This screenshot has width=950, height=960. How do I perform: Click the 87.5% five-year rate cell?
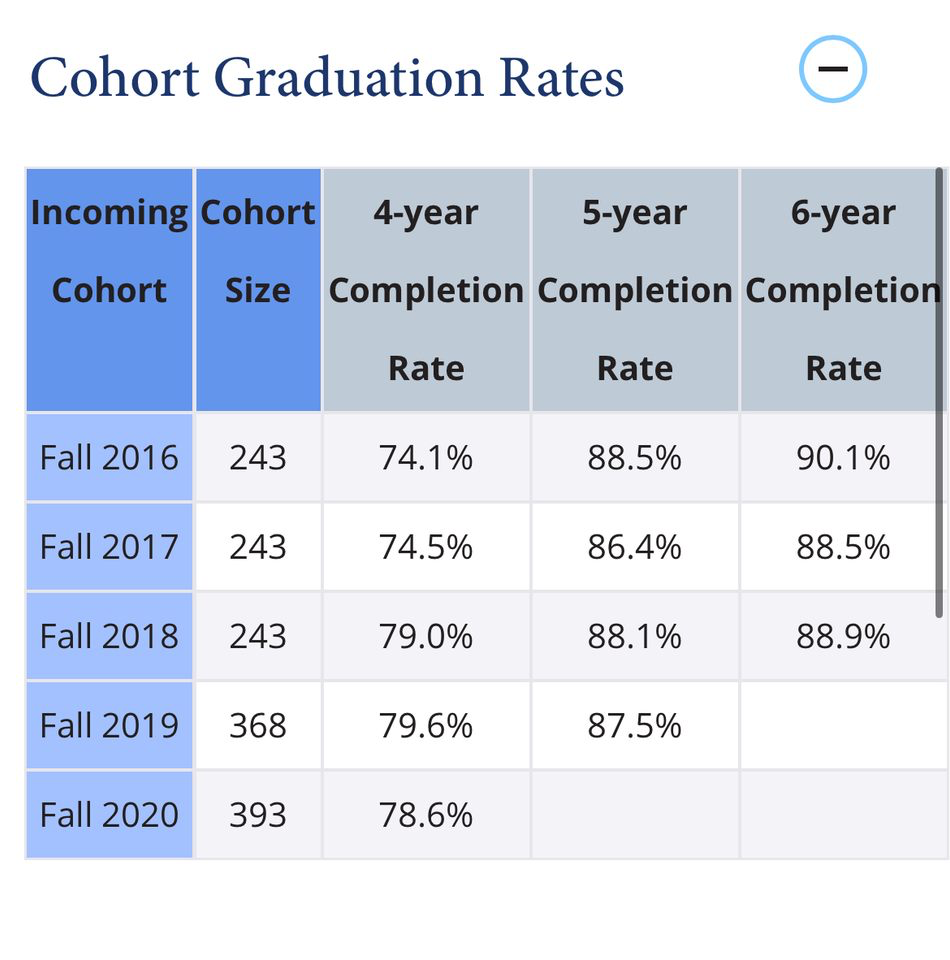pyautogui.click(x=635, y=725)
